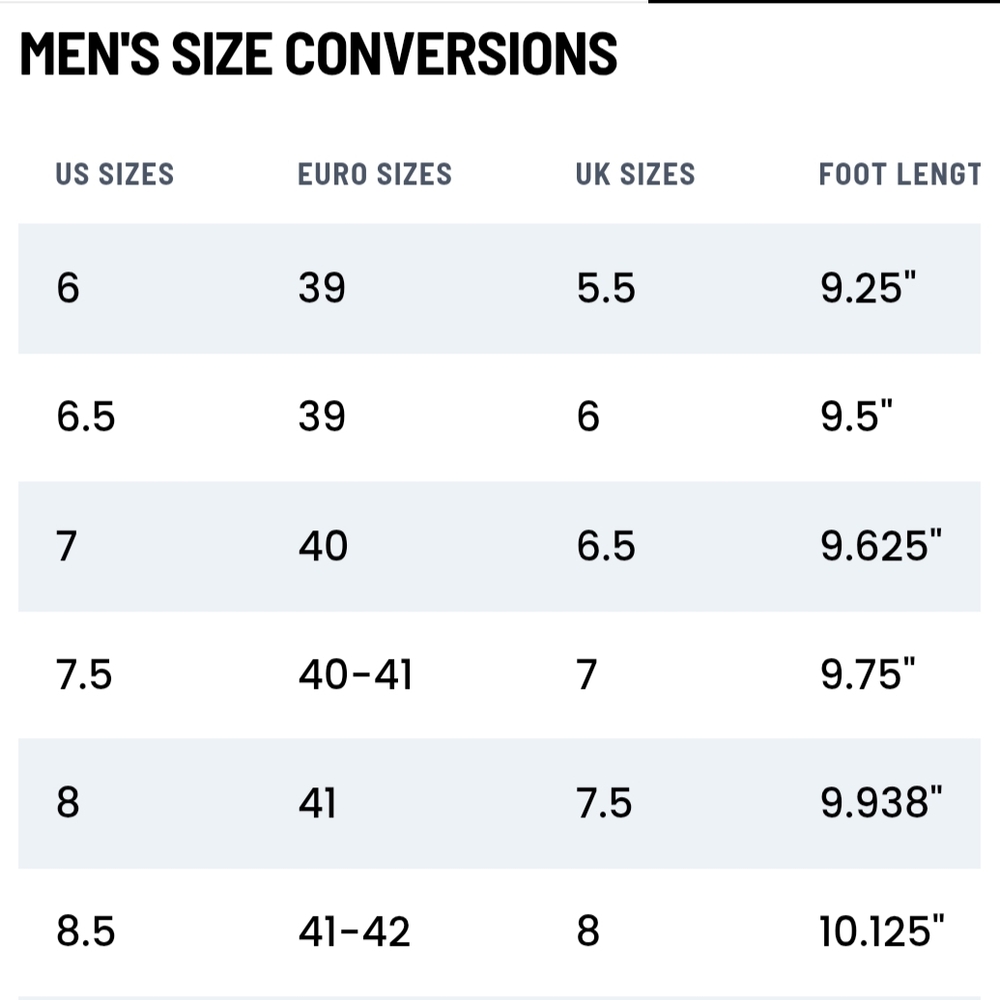Select the US size 6 cell
This screenshot has height=1000, width=1000.
68,288
